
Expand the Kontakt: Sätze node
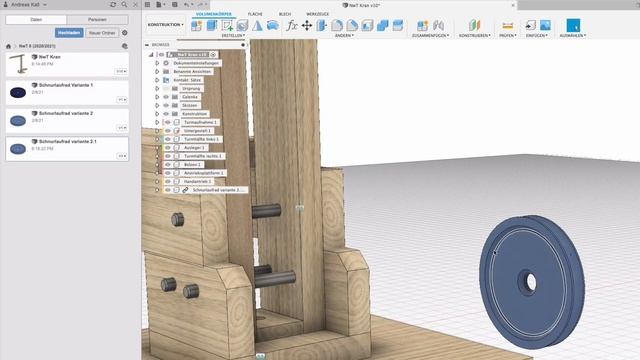point(157,80)
